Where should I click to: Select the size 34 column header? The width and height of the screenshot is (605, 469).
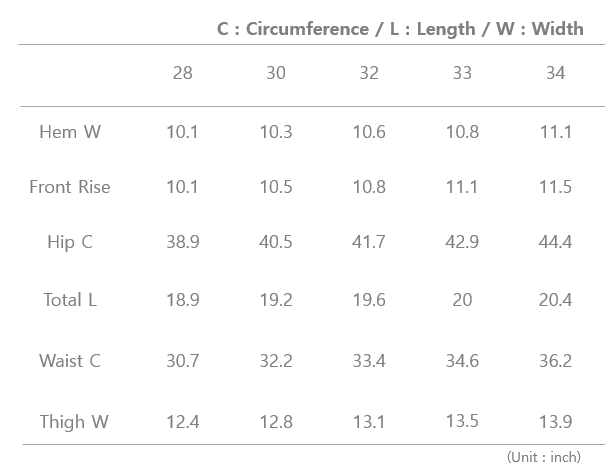555,73
